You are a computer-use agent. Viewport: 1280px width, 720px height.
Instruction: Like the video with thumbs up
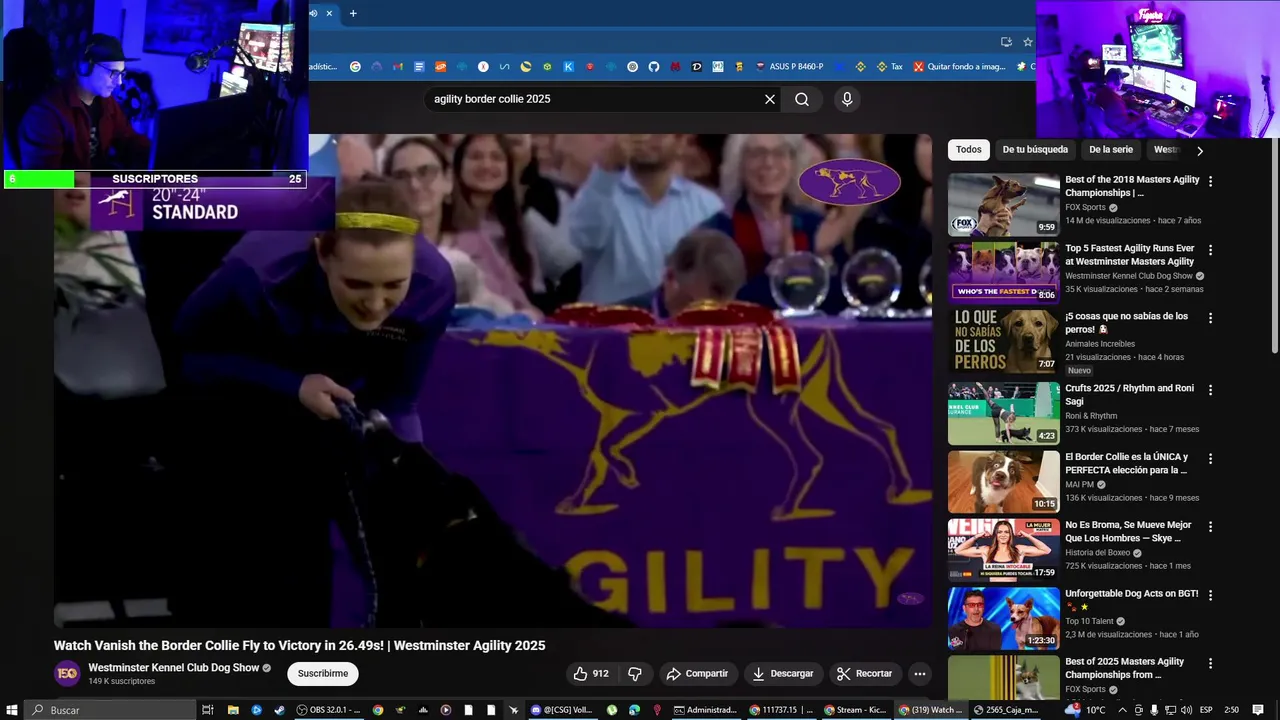click(591, 674)
